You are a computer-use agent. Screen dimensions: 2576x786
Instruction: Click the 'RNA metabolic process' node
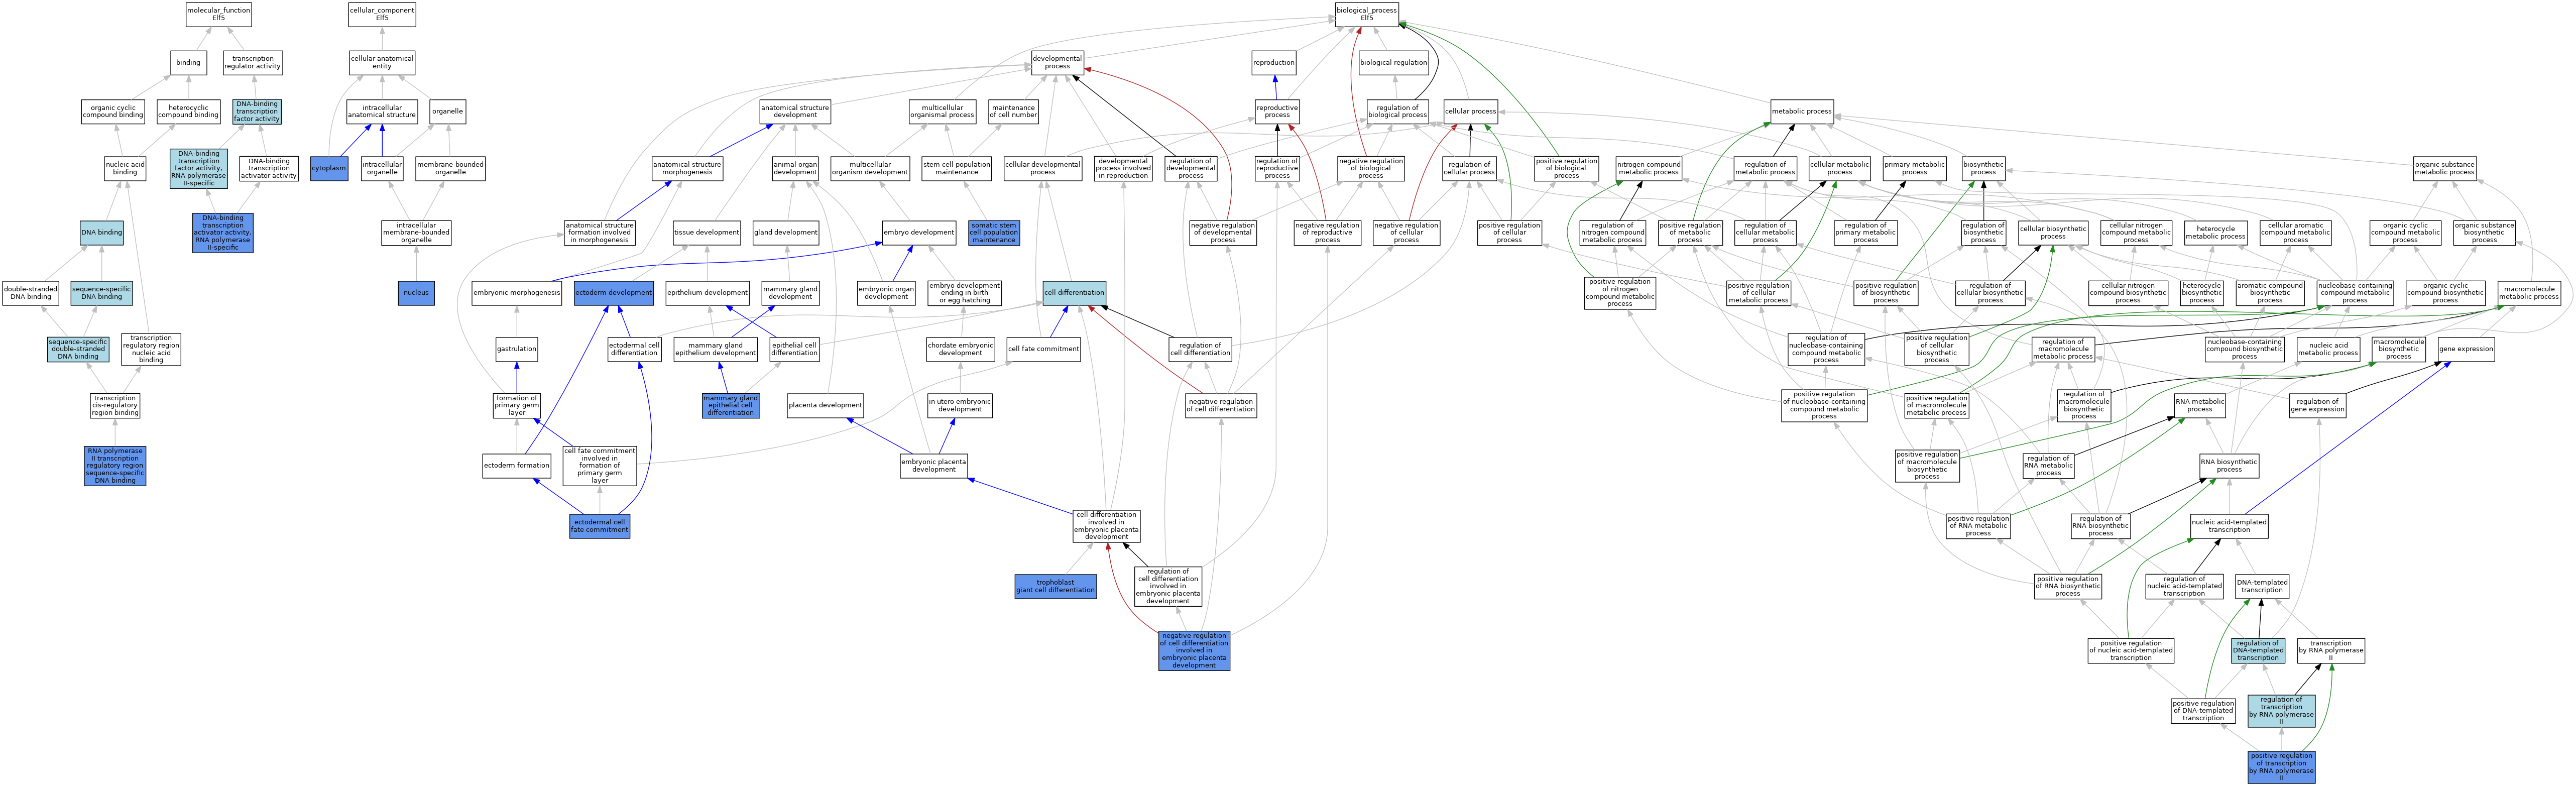point(2200,405)
